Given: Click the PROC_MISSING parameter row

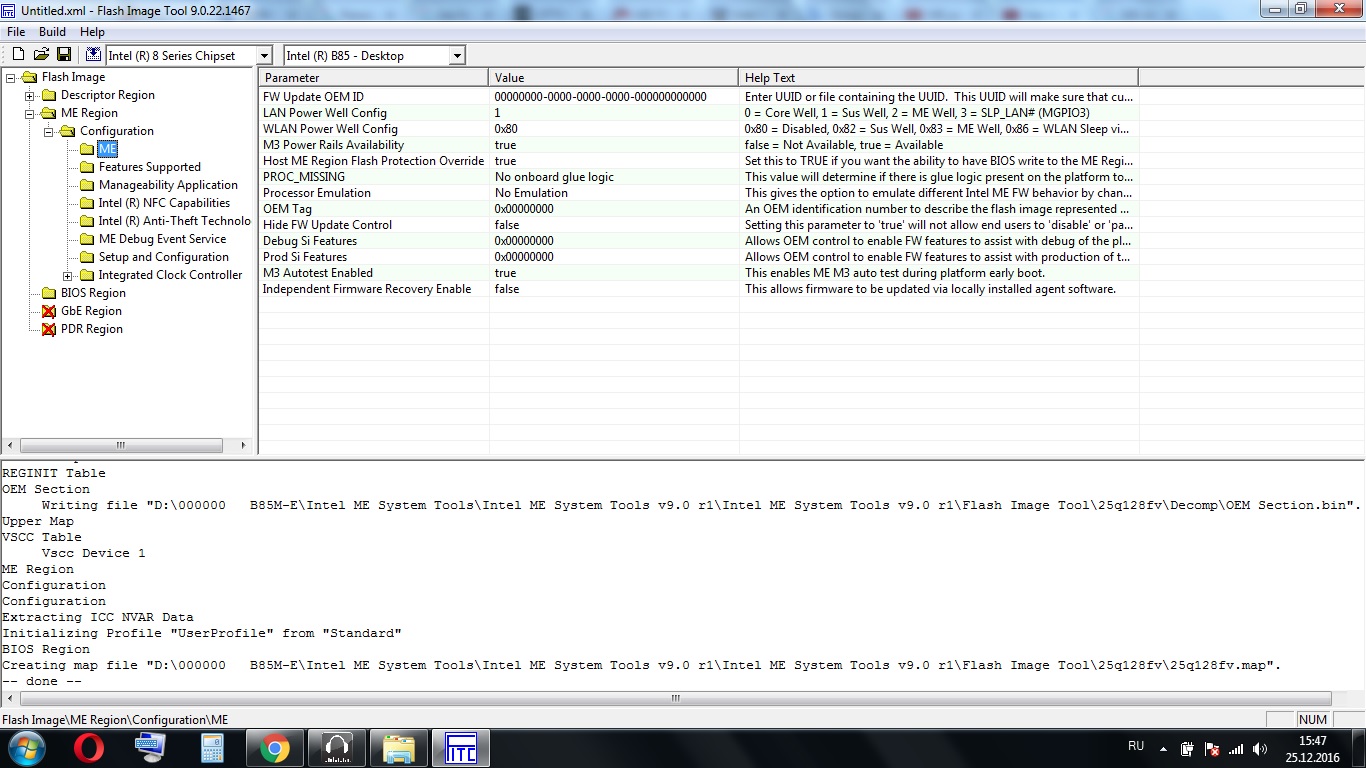Looking at the screenshot, I should [698, 177].
